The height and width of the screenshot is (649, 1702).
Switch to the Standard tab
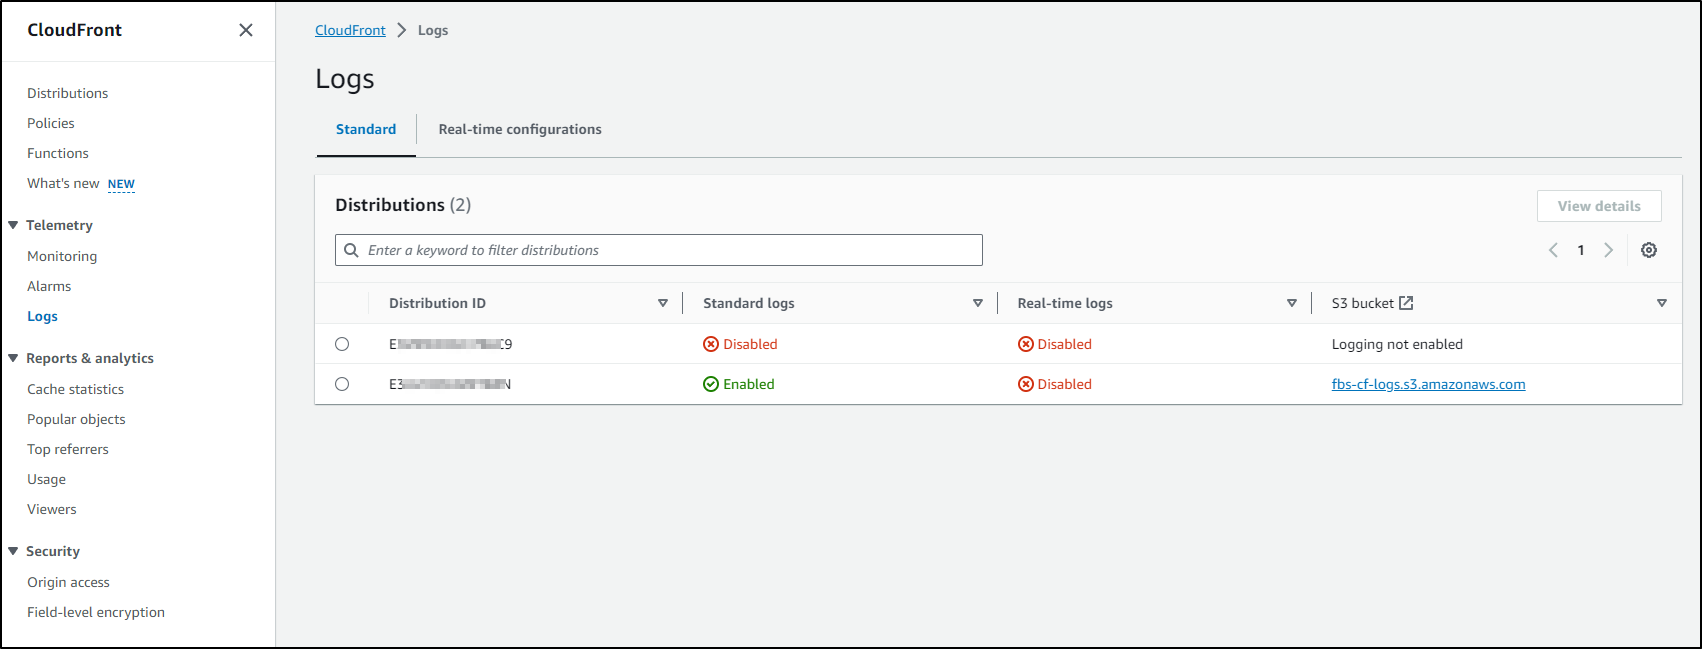click(366, 129)
